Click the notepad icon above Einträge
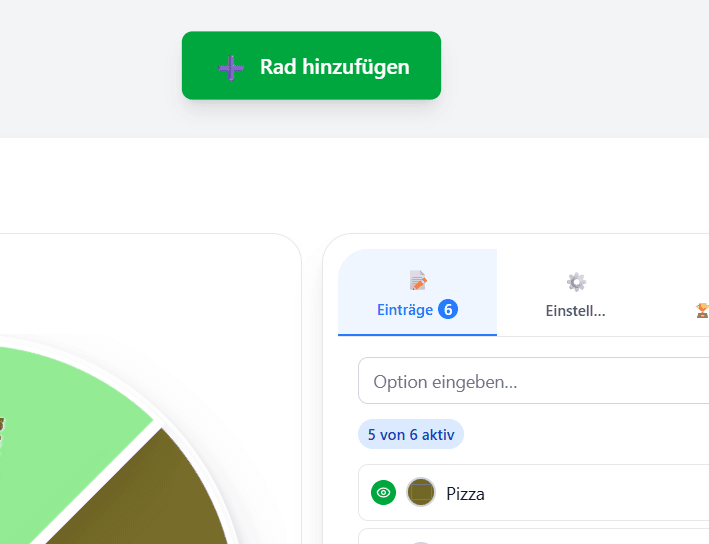 click(x=418, y=281)
